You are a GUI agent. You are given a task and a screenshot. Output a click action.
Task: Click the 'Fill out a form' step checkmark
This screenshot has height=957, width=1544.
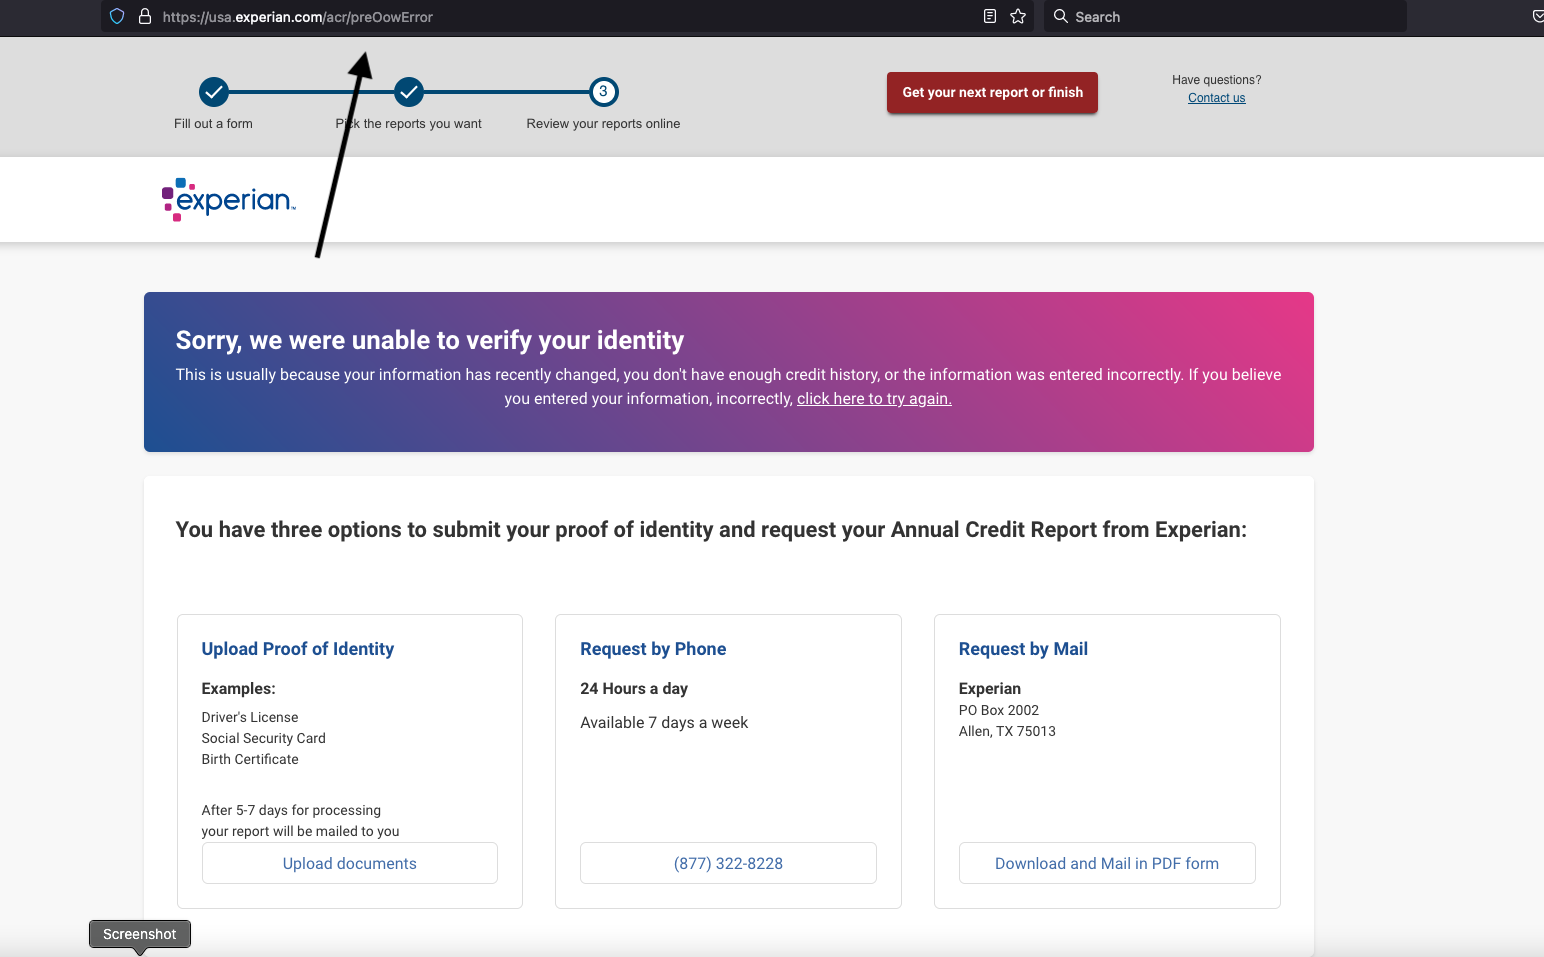click(x=213, y=92)
